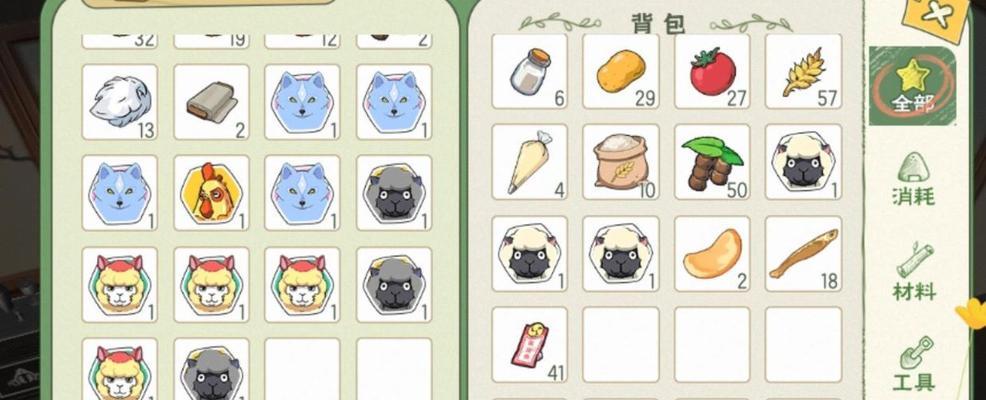Select the potato item with count 29

point(621,71)
